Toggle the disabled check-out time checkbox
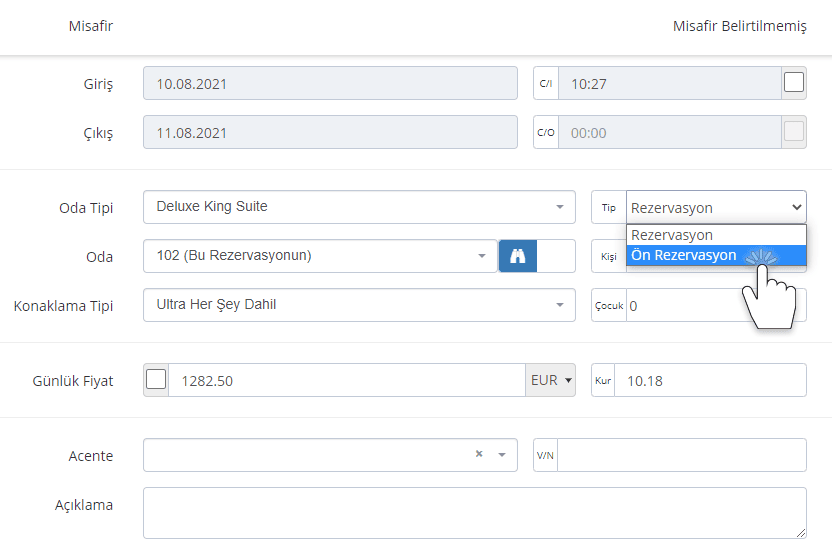This screenshot has width=832, height=554. pyautogui.click(x=794, y=132)
